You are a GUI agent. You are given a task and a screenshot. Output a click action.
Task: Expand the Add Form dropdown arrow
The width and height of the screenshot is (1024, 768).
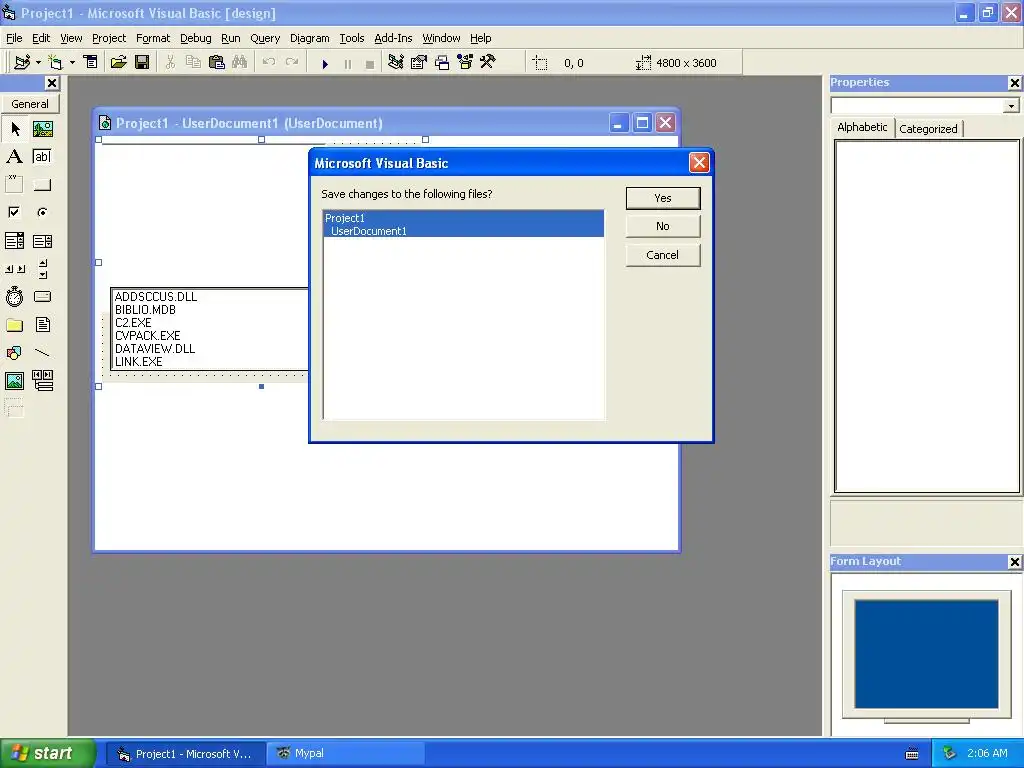(x=72, y=63)
